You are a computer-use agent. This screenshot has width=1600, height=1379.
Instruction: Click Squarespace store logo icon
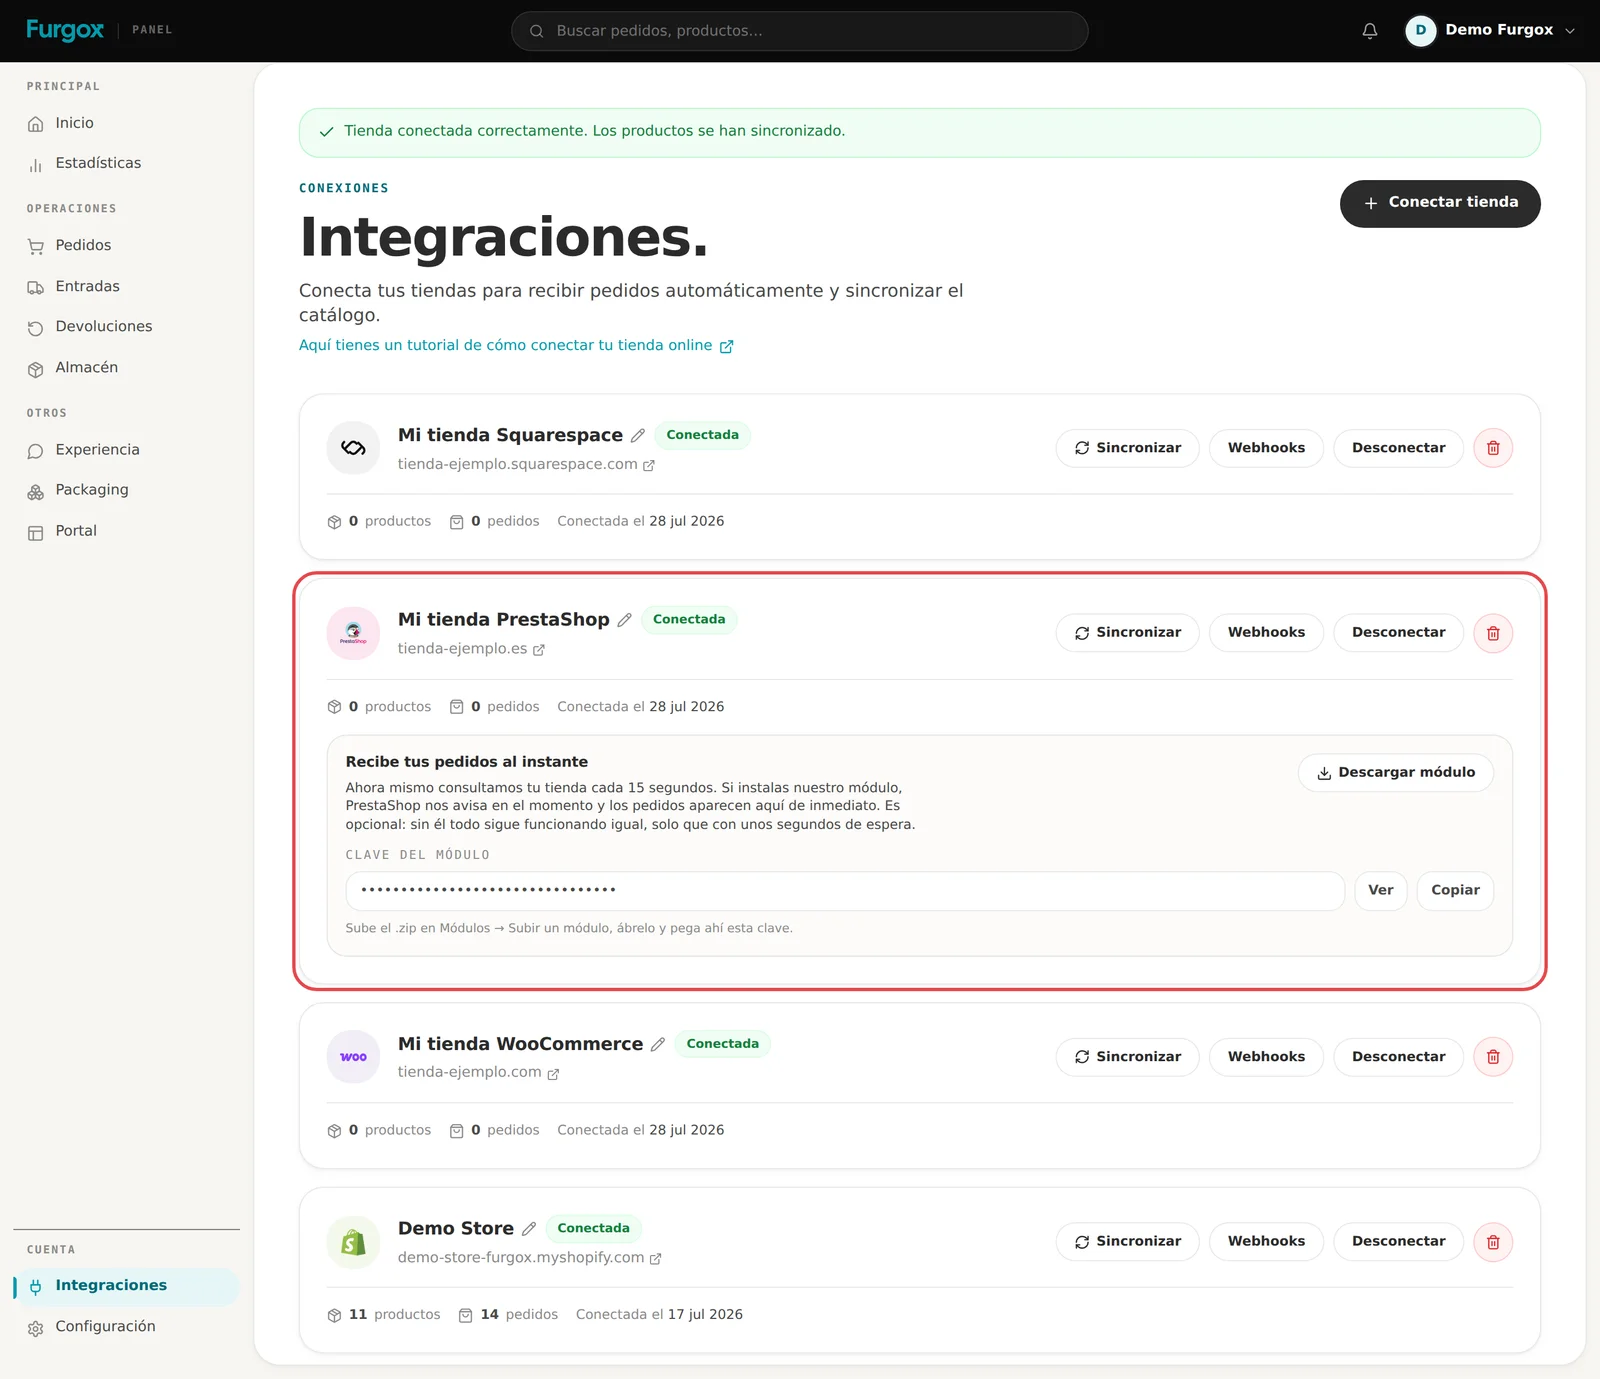[x=353, y=448]
